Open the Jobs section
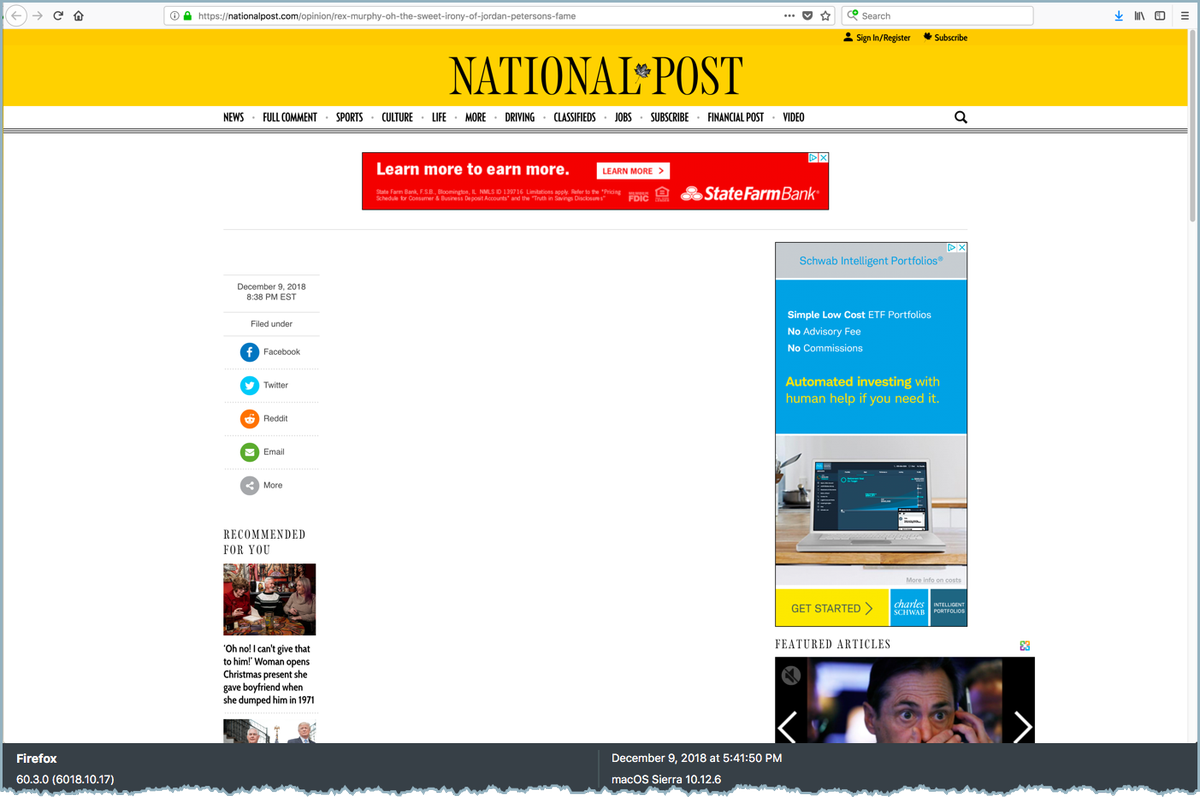Image resolution: width=1200 pixels, height=797 pixels. tap(623, 117)
